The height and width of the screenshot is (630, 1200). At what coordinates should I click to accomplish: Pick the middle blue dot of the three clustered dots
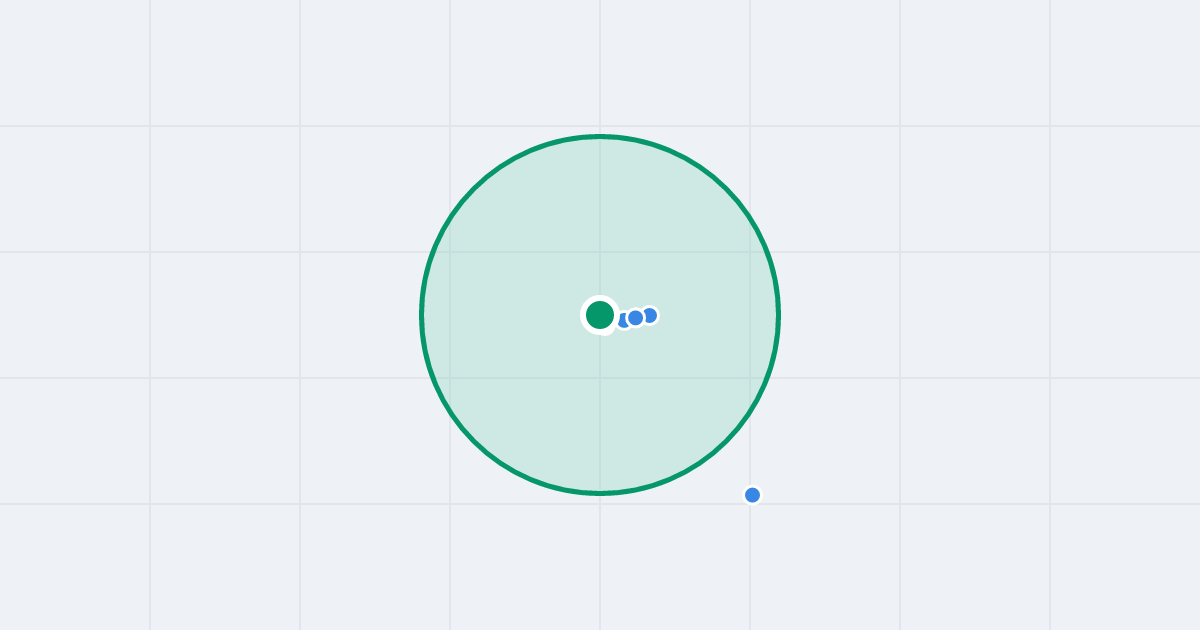635,318
